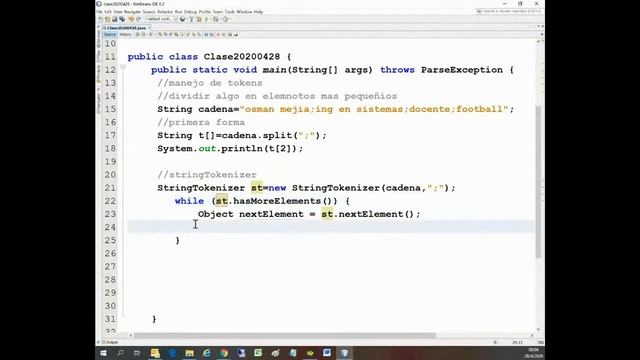Click the Shift Line Right icon

point(211,35)
